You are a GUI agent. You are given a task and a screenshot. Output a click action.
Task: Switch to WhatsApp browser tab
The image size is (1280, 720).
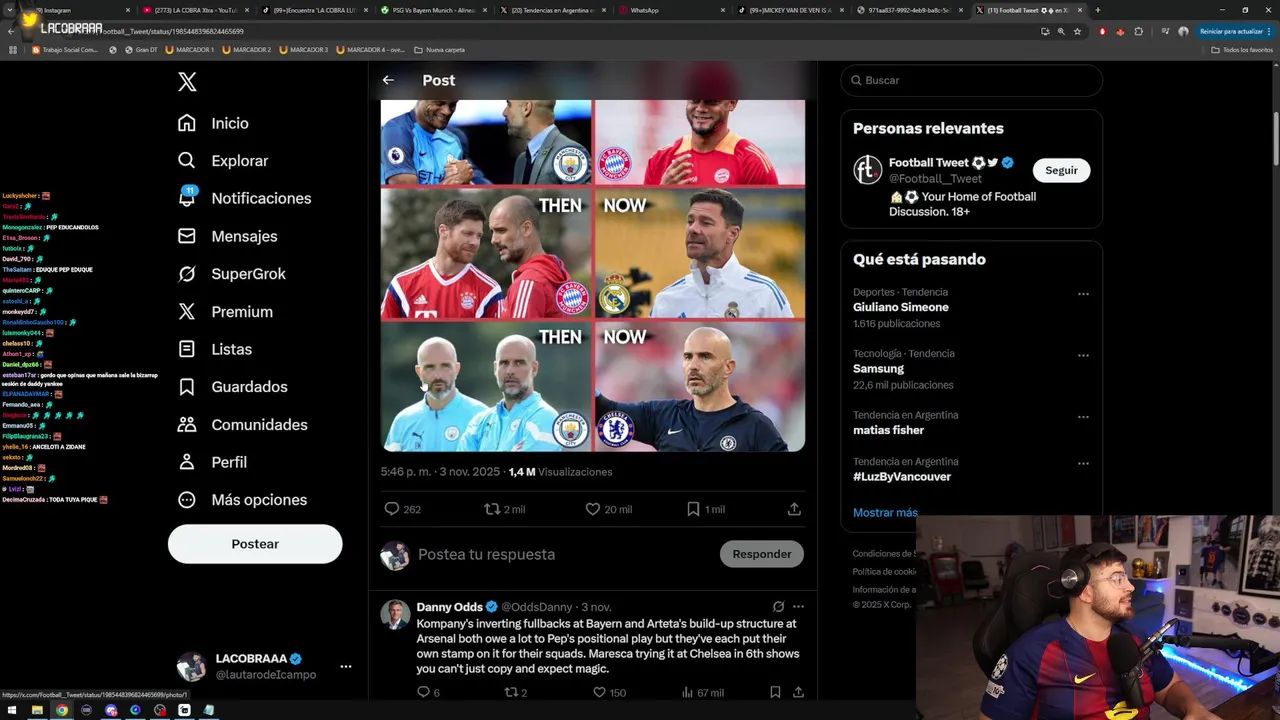(x=671, y=10)
